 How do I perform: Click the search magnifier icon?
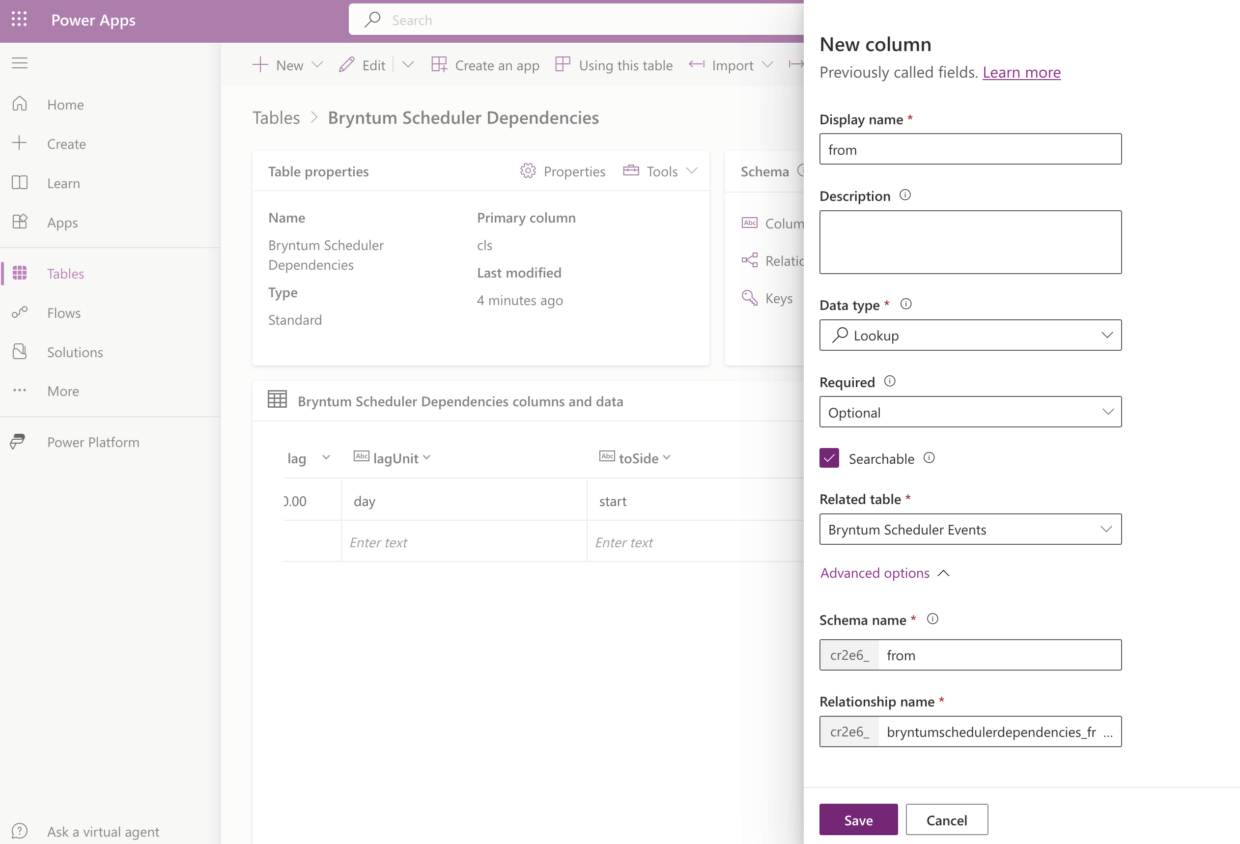point(370,19)
